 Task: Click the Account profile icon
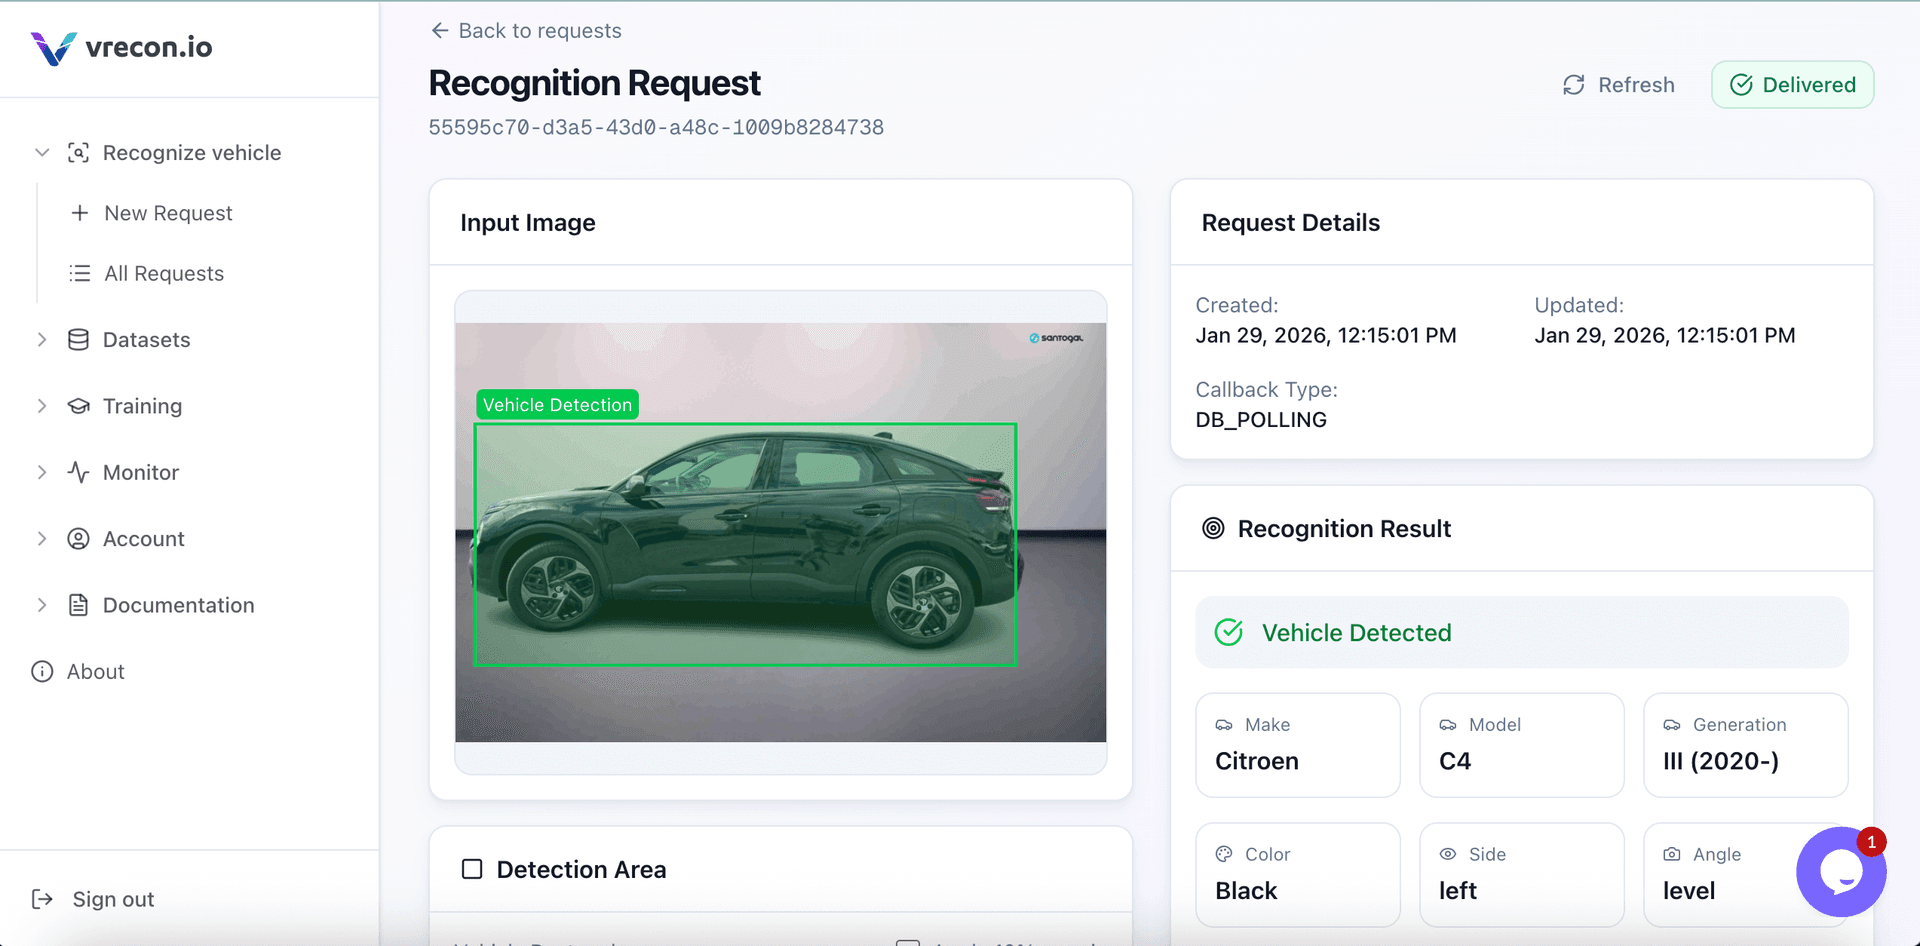(79, 538)
